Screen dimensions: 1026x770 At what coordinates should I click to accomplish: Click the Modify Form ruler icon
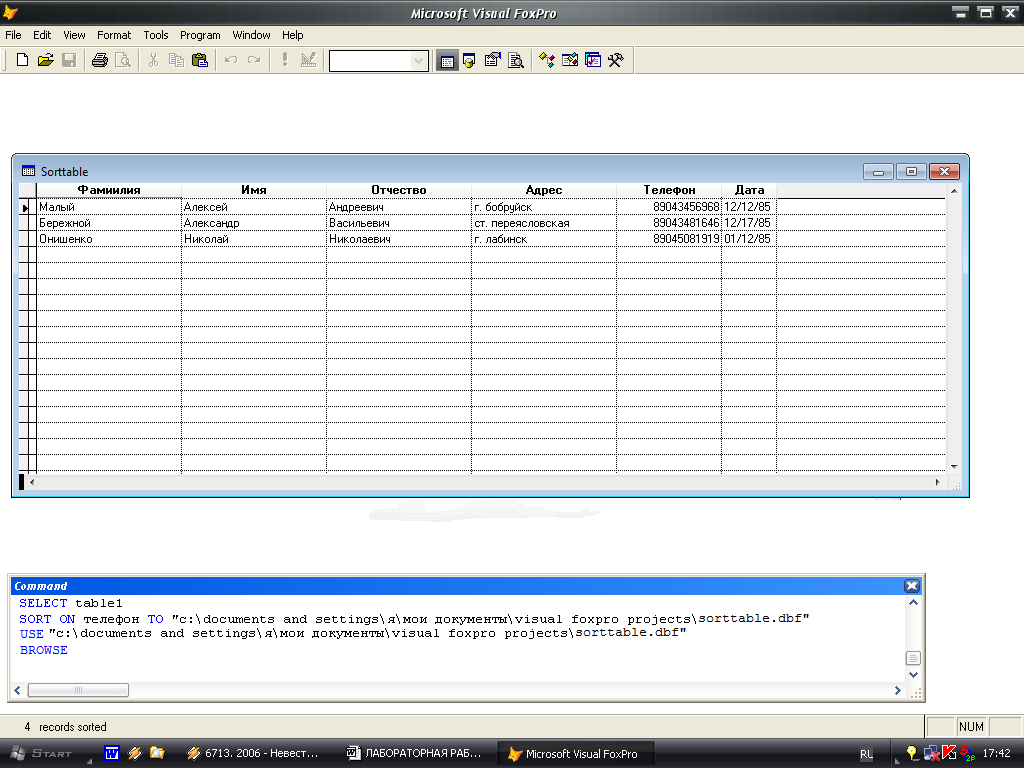308,61
